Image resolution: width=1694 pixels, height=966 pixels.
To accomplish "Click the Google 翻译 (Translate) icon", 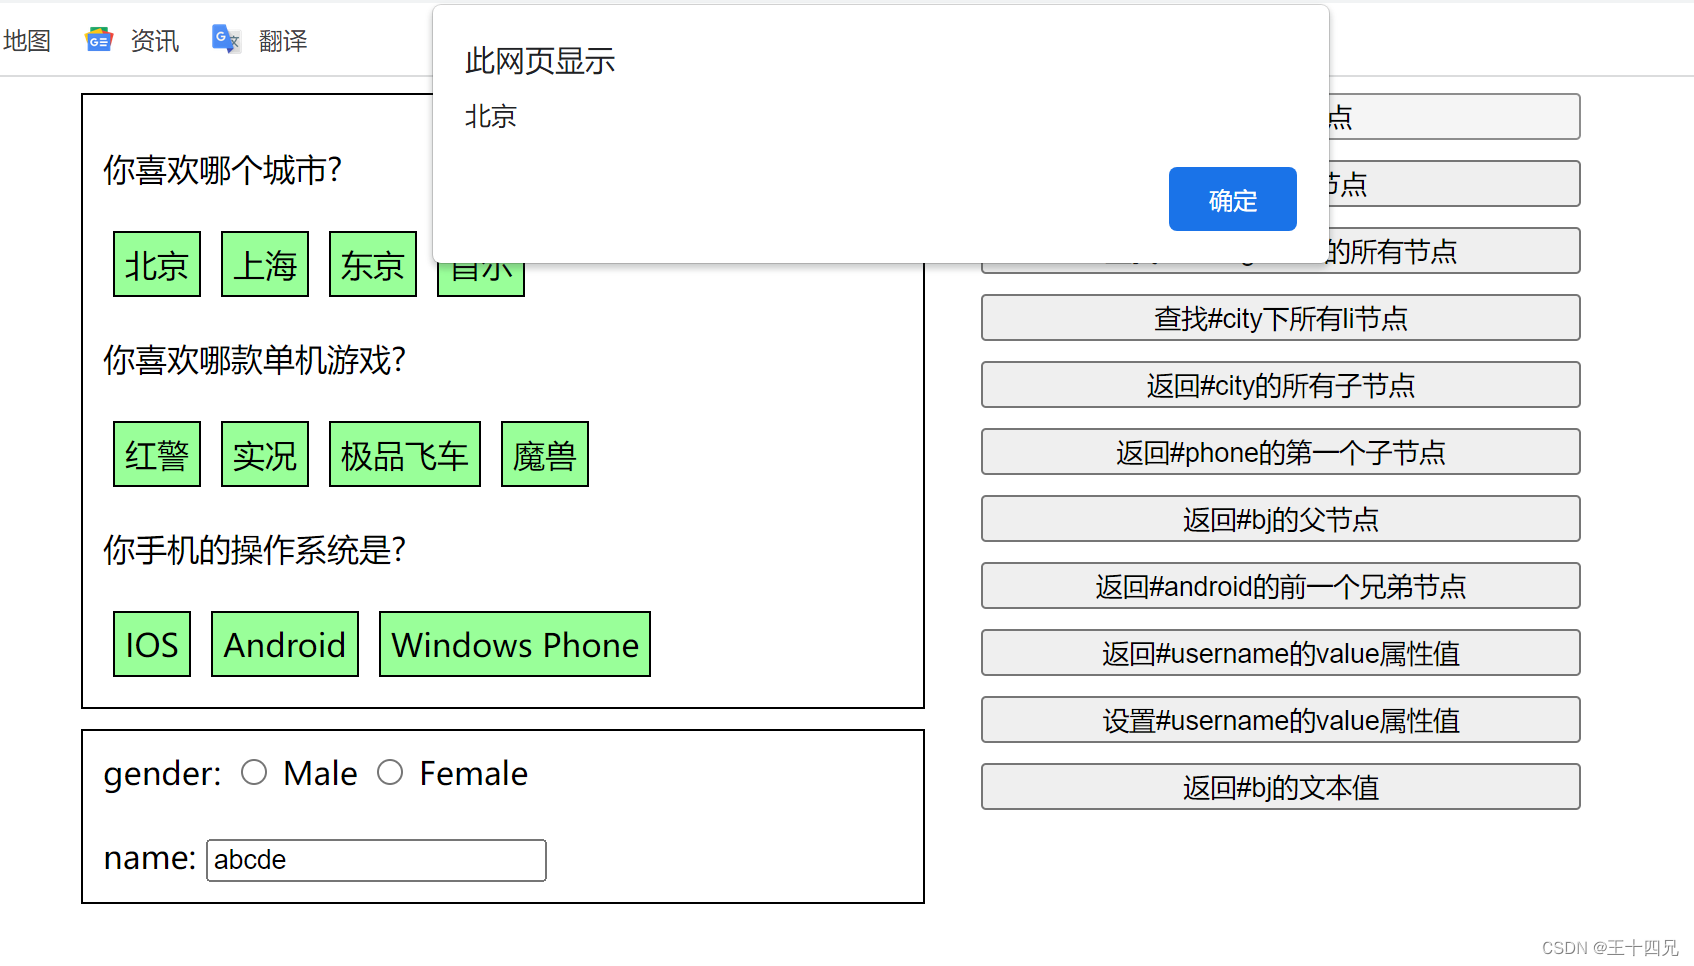I will (225, 39).
